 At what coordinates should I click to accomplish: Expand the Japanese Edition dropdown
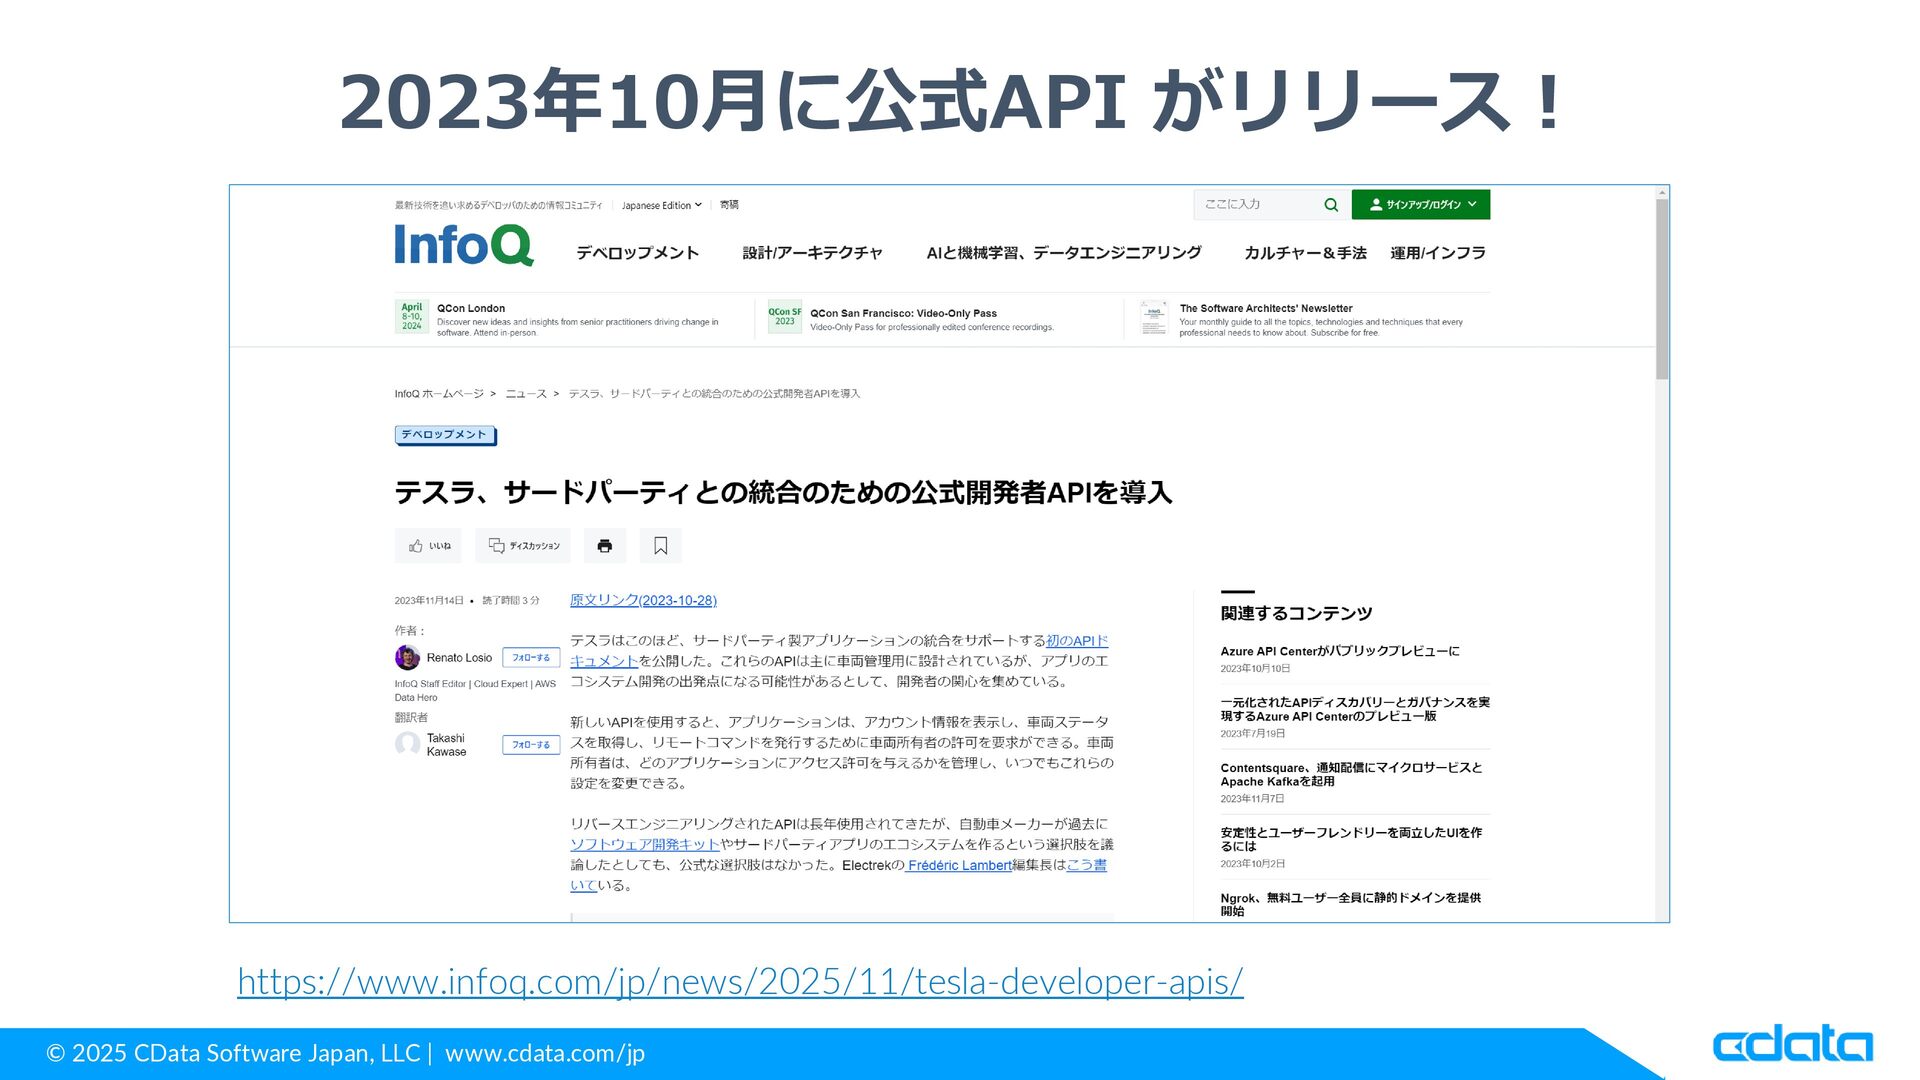[x=661, y=205]
